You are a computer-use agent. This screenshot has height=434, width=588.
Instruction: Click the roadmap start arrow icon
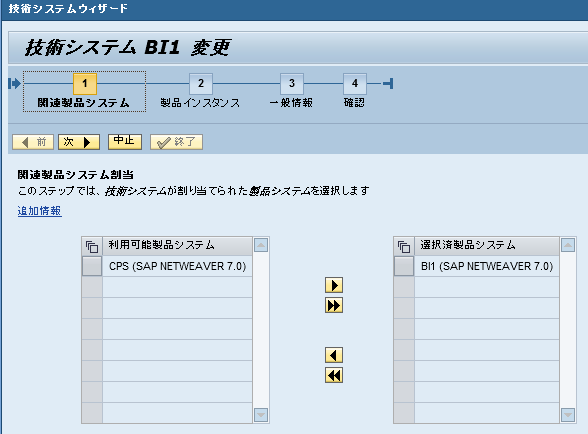point(14,83)
